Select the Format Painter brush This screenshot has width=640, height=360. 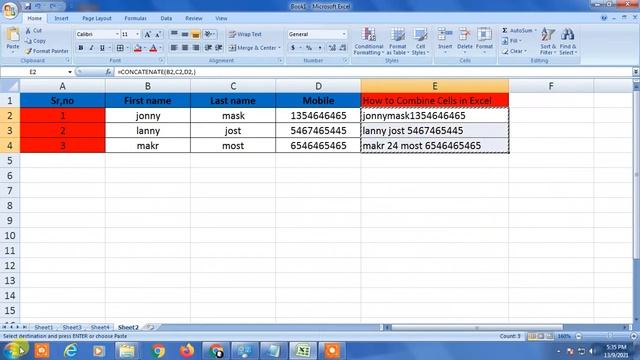(x=28, y=51)
